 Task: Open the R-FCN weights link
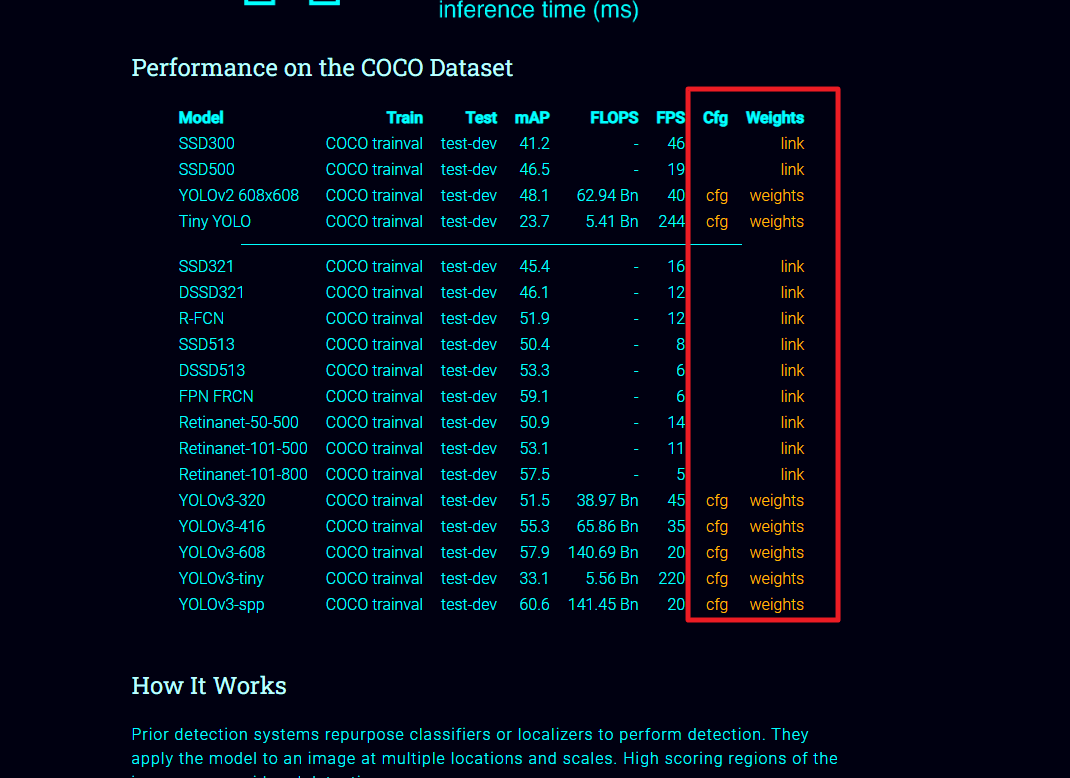[792, 319]
